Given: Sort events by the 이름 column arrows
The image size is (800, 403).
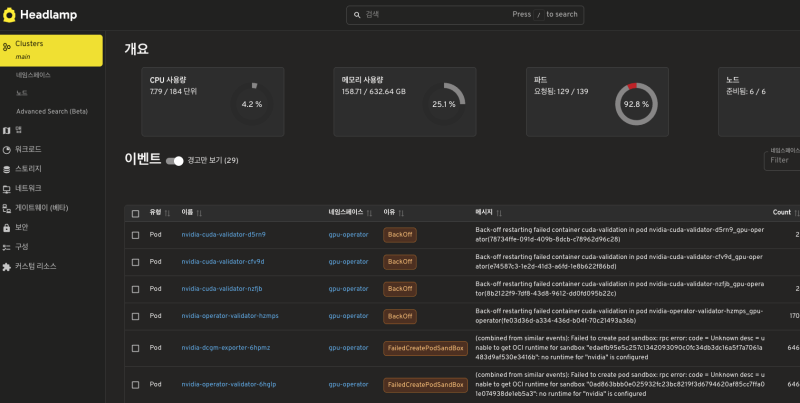Looking at the screenshot, I should (200, 213).
